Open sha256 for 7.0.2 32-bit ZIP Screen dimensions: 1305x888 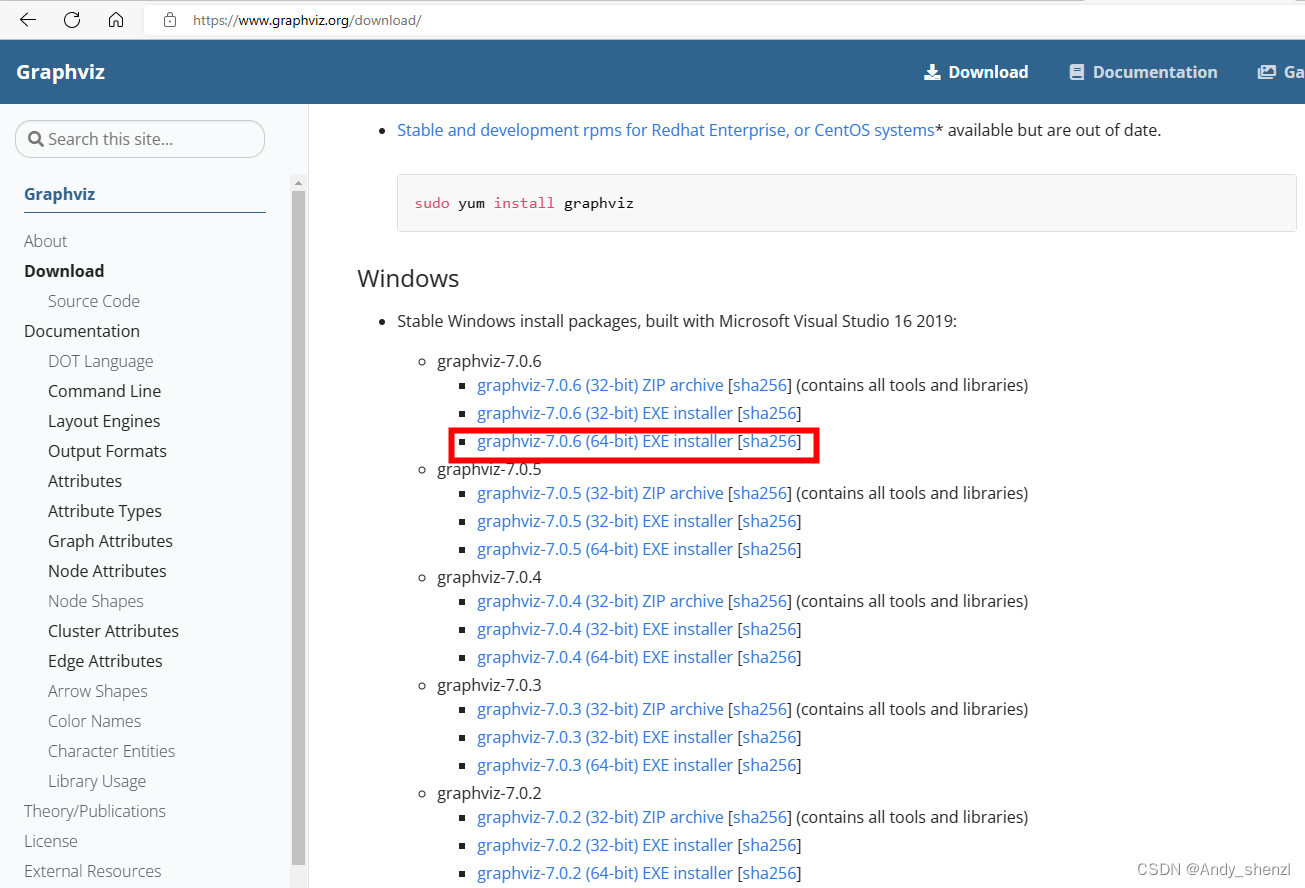(760, 817)
